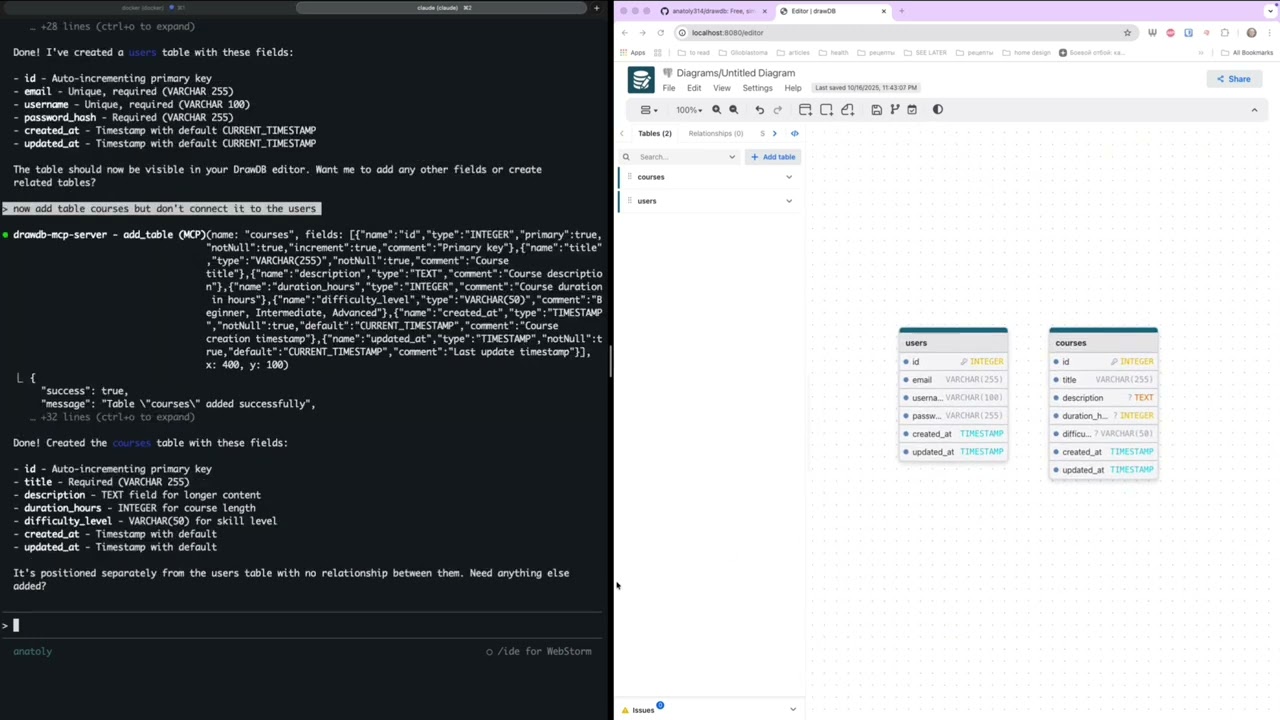This screenshot has width=1280, height=720.
Task: Grab the drag handle beside users
Action: point(629,201)
